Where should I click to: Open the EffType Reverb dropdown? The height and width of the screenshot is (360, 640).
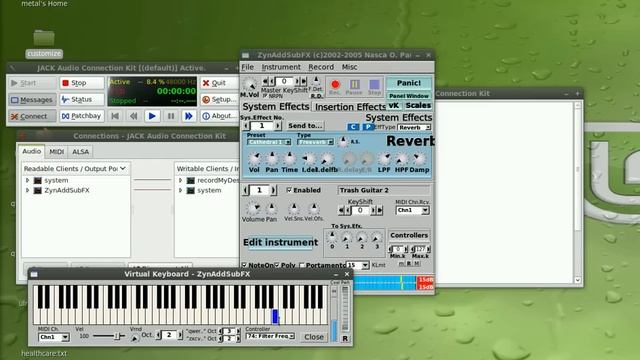(414, 127)
